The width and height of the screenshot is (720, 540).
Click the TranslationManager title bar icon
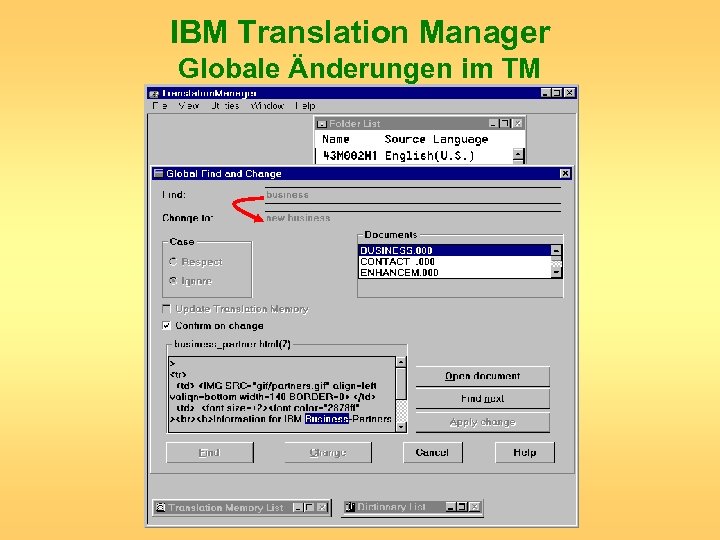click(154, 94)
